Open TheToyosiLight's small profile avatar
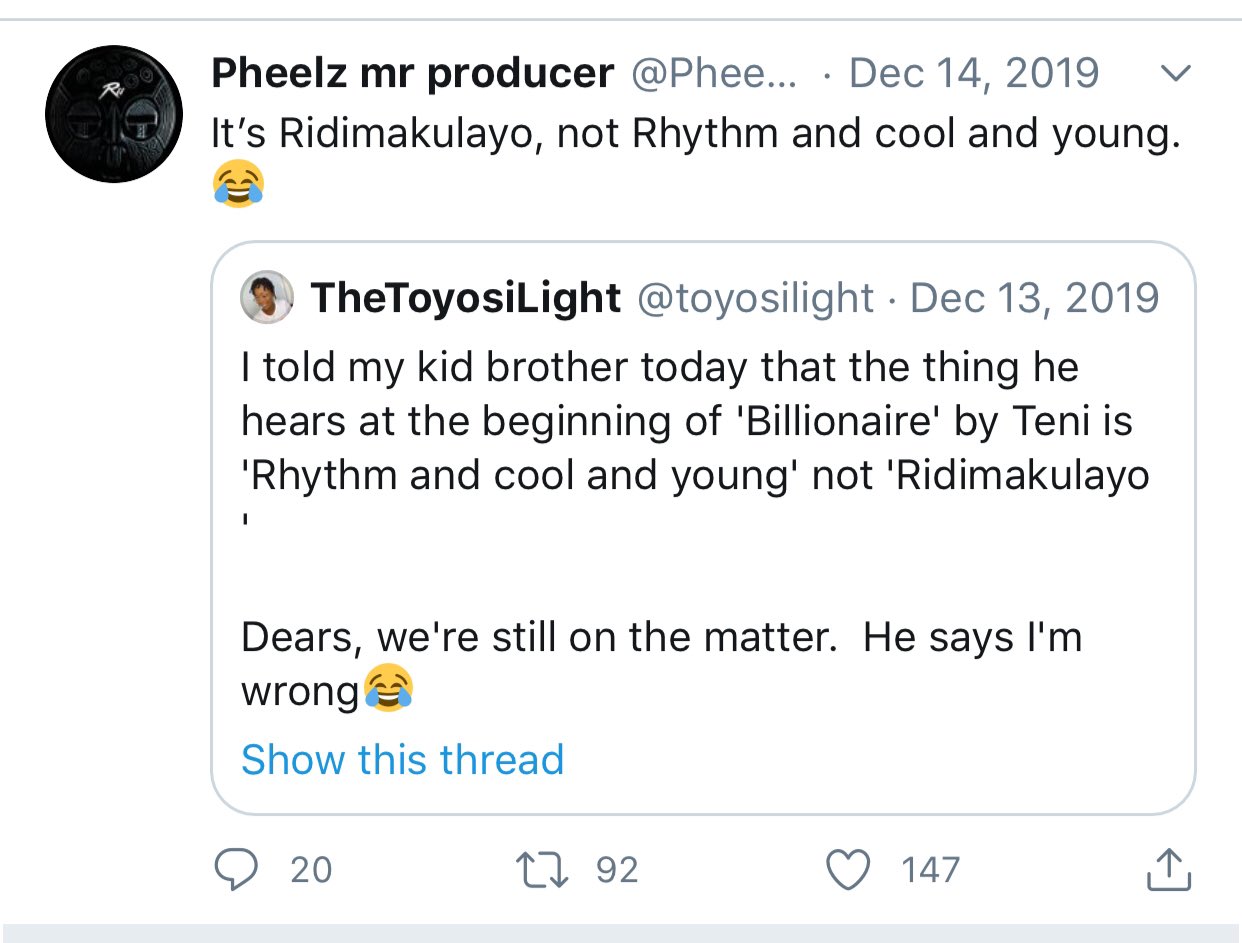Viewport: 1242px width, 943px height. click(x=267, y=297)
